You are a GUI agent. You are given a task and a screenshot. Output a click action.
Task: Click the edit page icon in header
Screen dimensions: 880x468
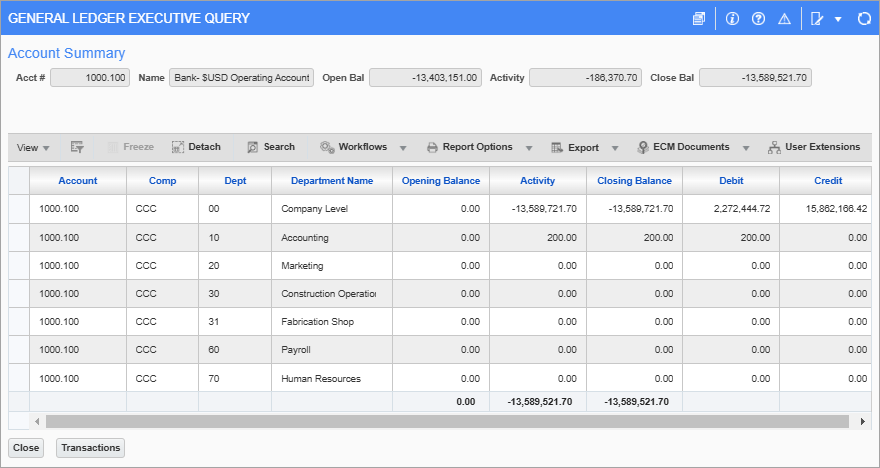click(x=817, y=19)
